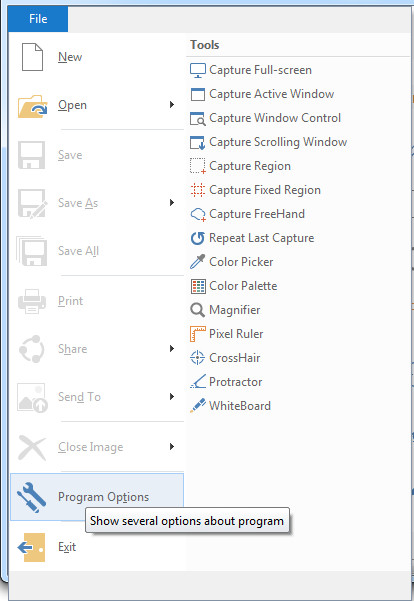Select Program Options menu entry
Viewport: 414px width, 601px height.
click(97, 497)
